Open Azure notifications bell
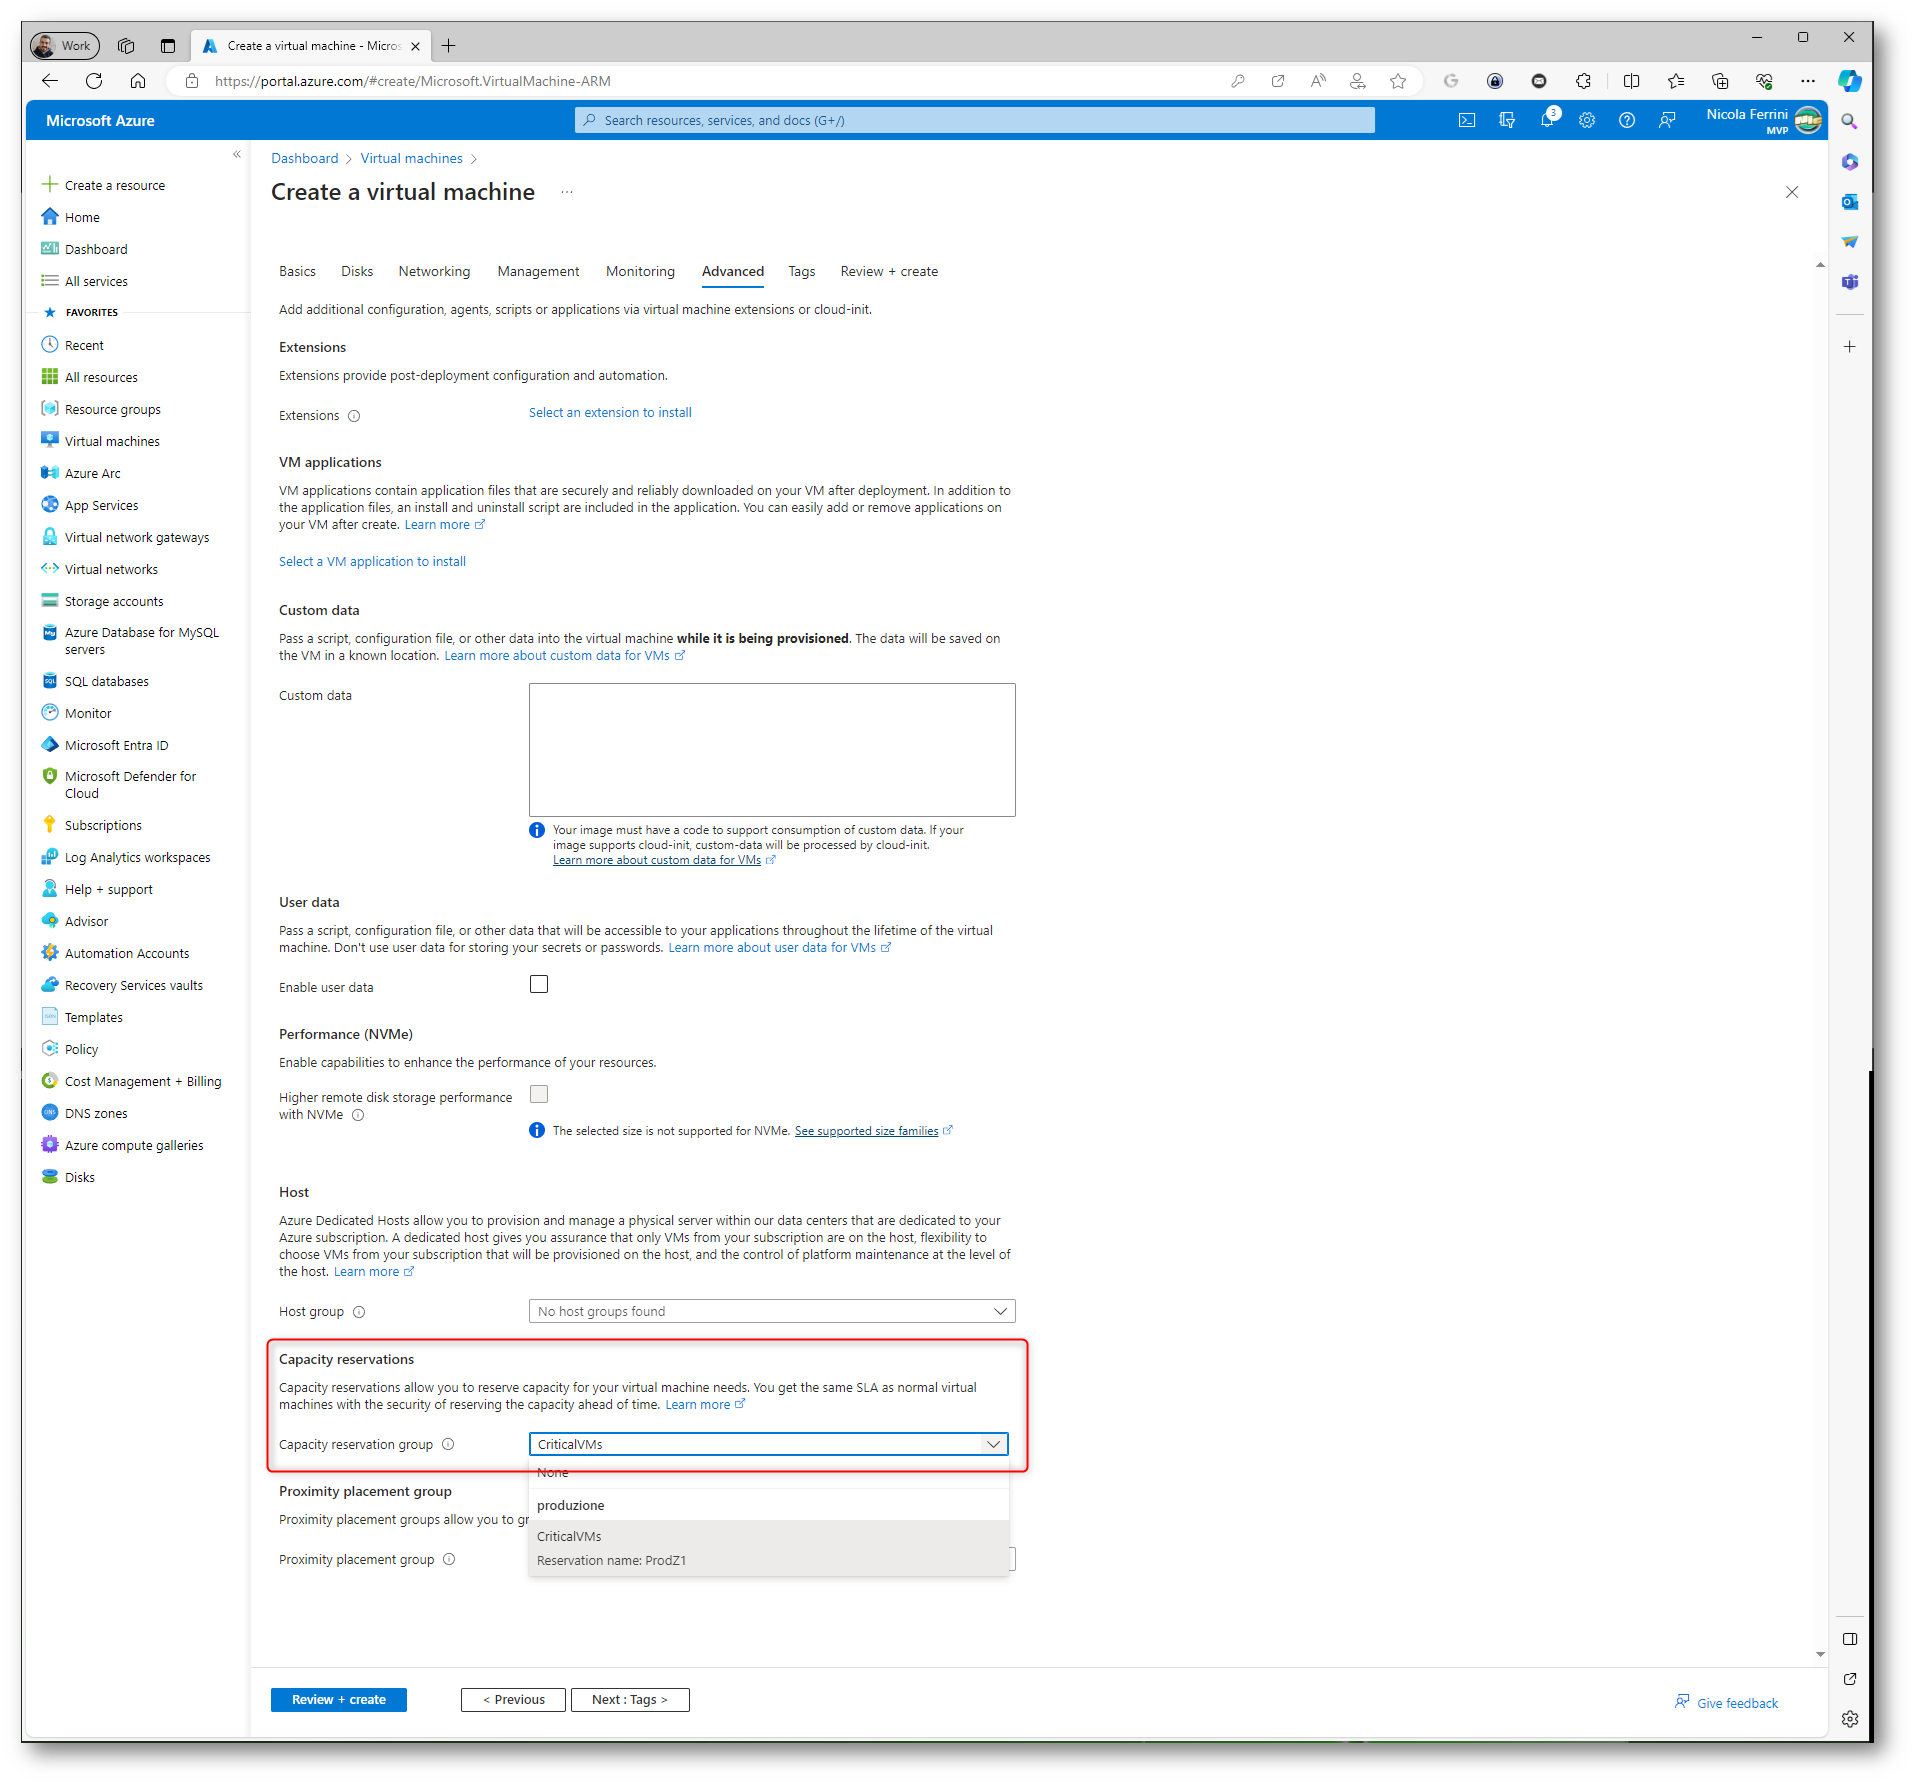This screenshot has width=1916, height=1785. tap(1547, 120)
